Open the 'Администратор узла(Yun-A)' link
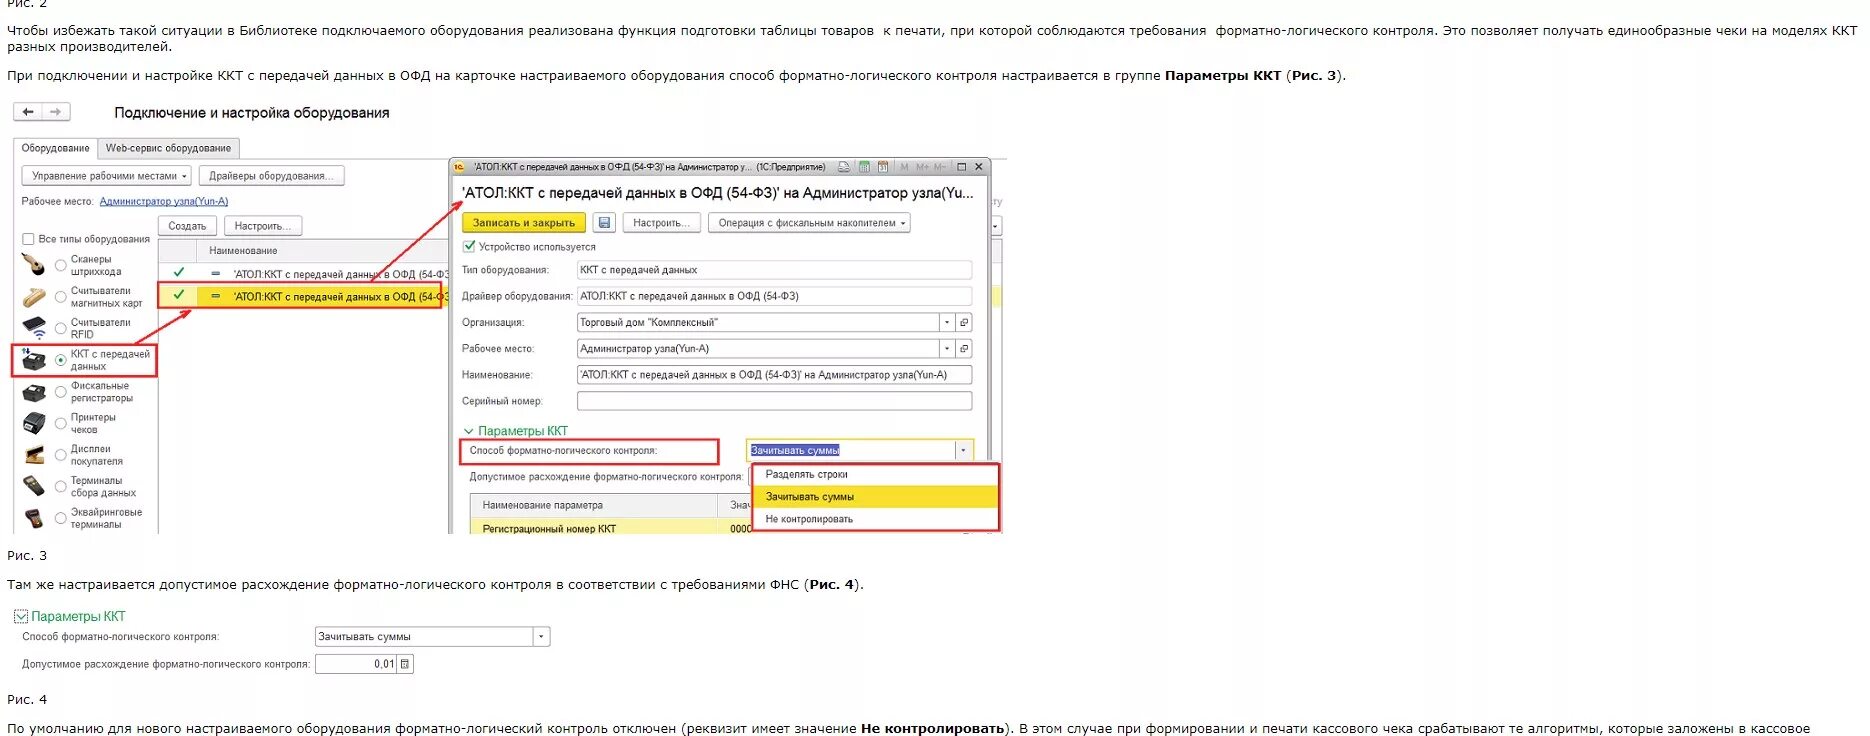 [164, 201]
